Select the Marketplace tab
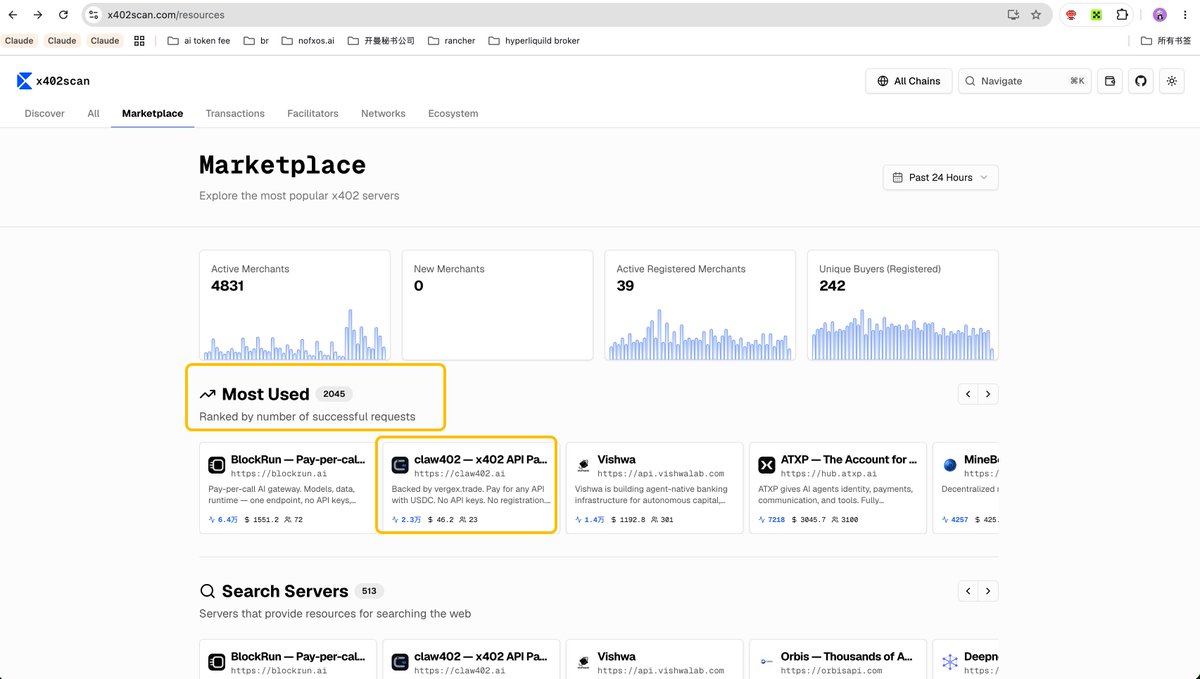1200x679 pixels. pos(152,113)
